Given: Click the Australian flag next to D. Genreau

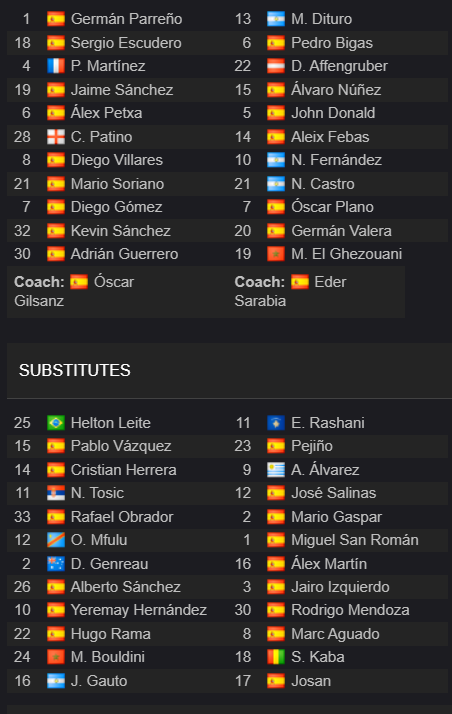Looking at the screenshot, I should [x=56, y=564].
